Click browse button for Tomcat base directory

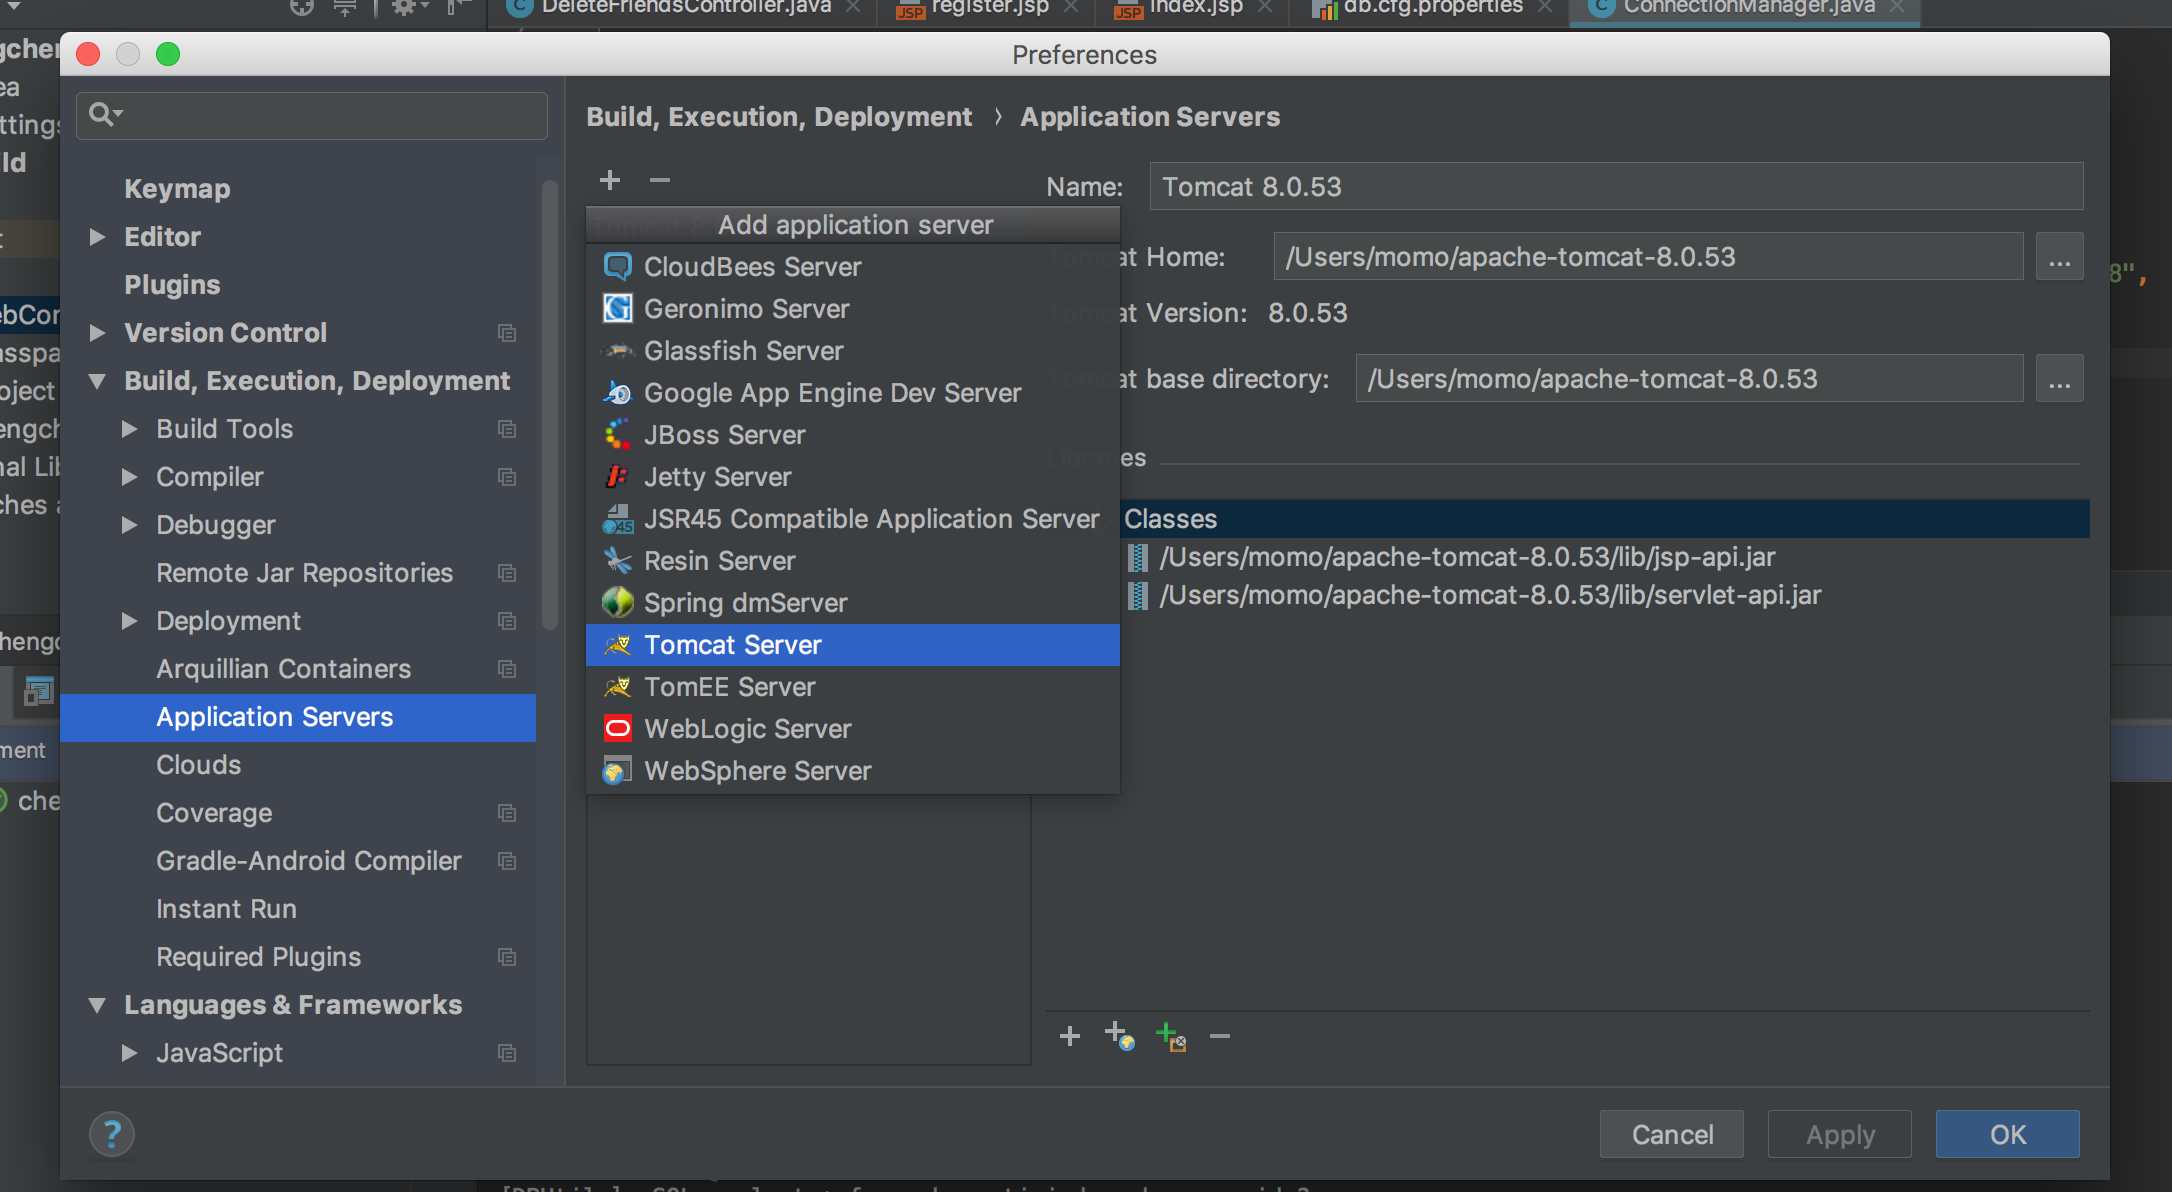[x=2059, y=380]
